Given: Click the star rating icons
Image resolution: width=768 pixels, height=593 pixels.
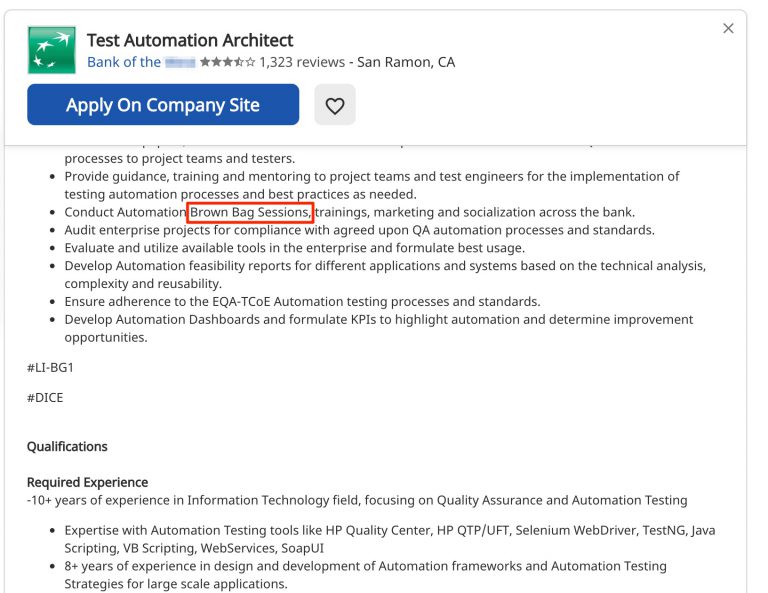Looking at the screenshot, I should tap(227, 62).
